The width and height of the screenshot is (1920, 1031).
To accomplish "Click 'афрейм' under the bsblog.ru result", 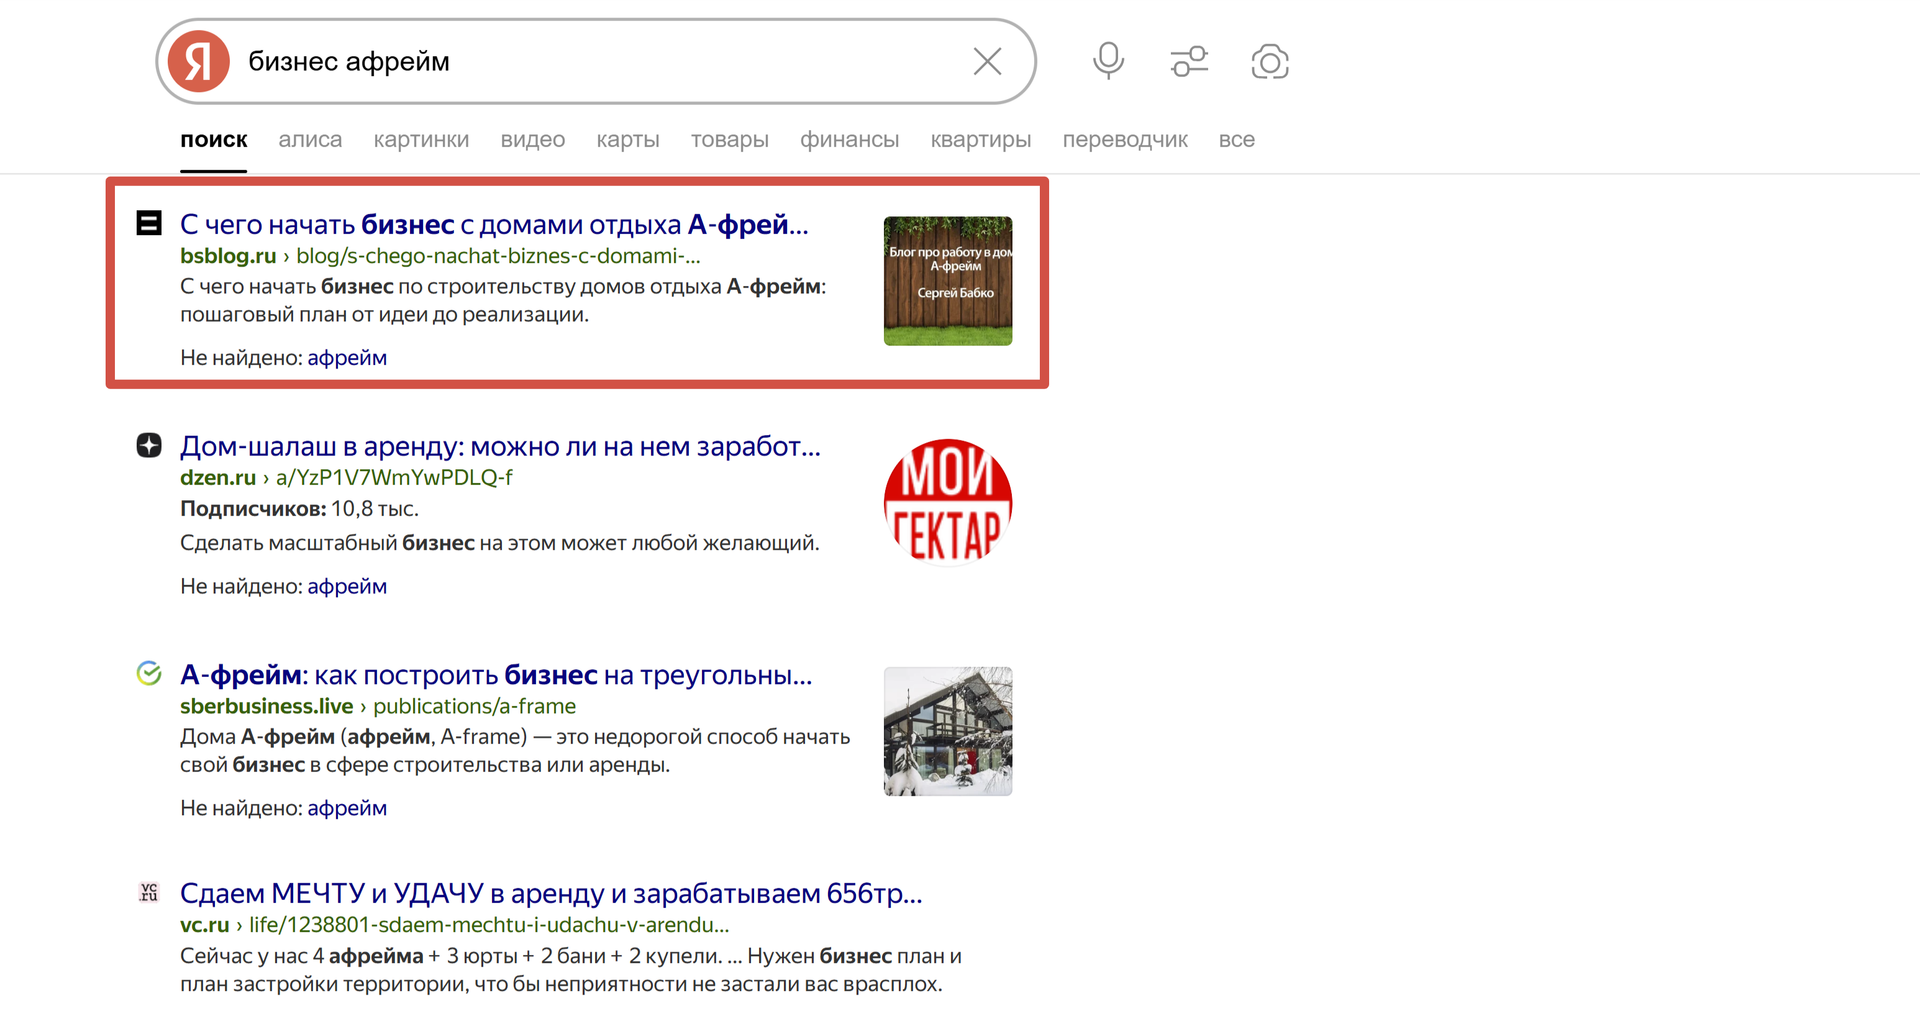I will pos(347,358).
